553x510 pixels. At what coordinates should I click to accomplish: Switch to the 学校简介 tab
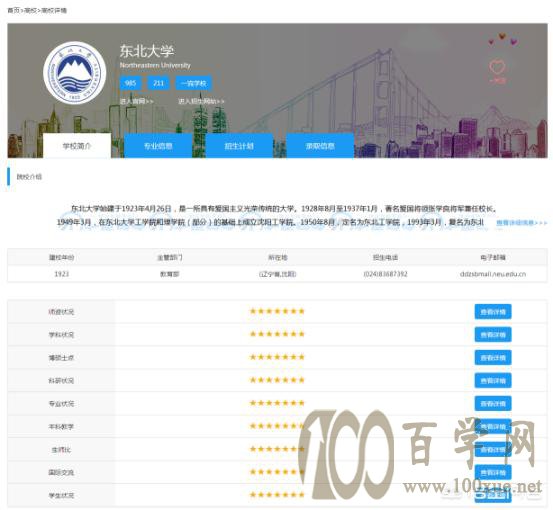click(x=77, y=146)
